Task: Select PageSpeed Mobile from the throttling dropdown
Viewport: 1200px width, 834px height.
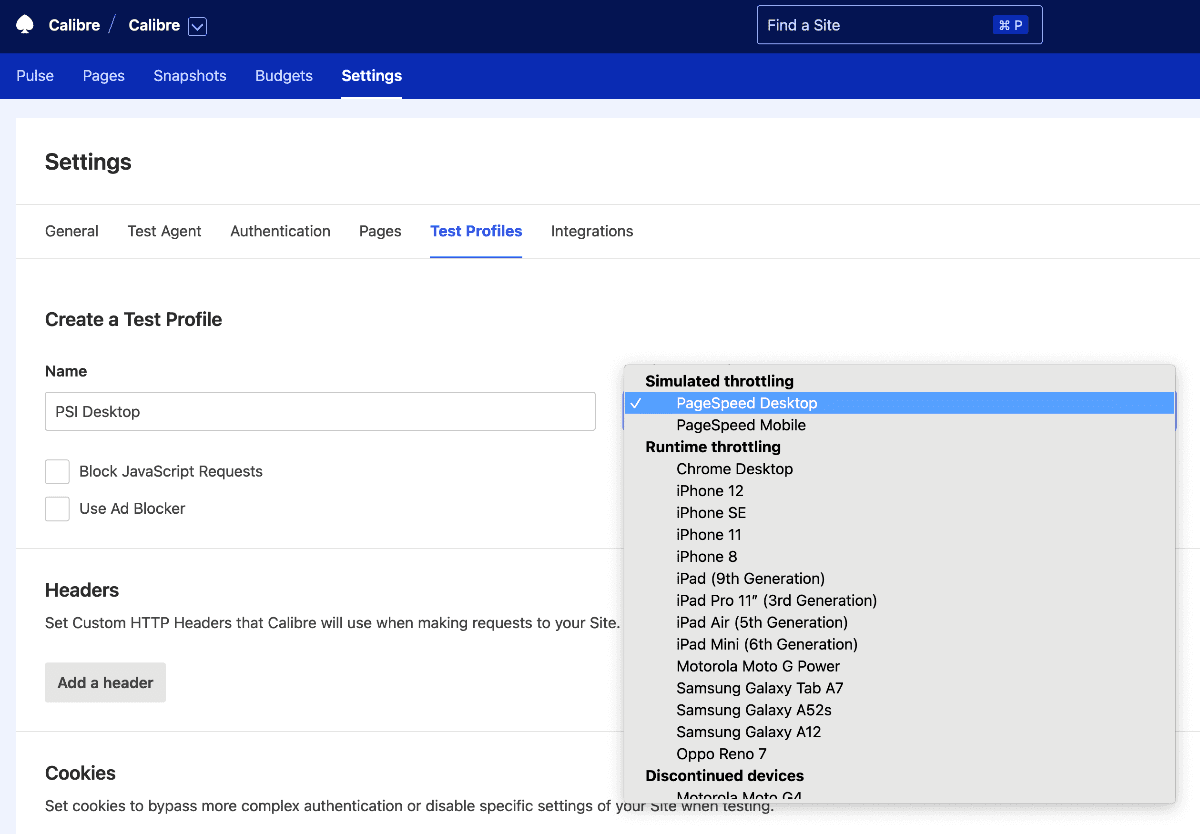Action: click(x=740, y=424)
